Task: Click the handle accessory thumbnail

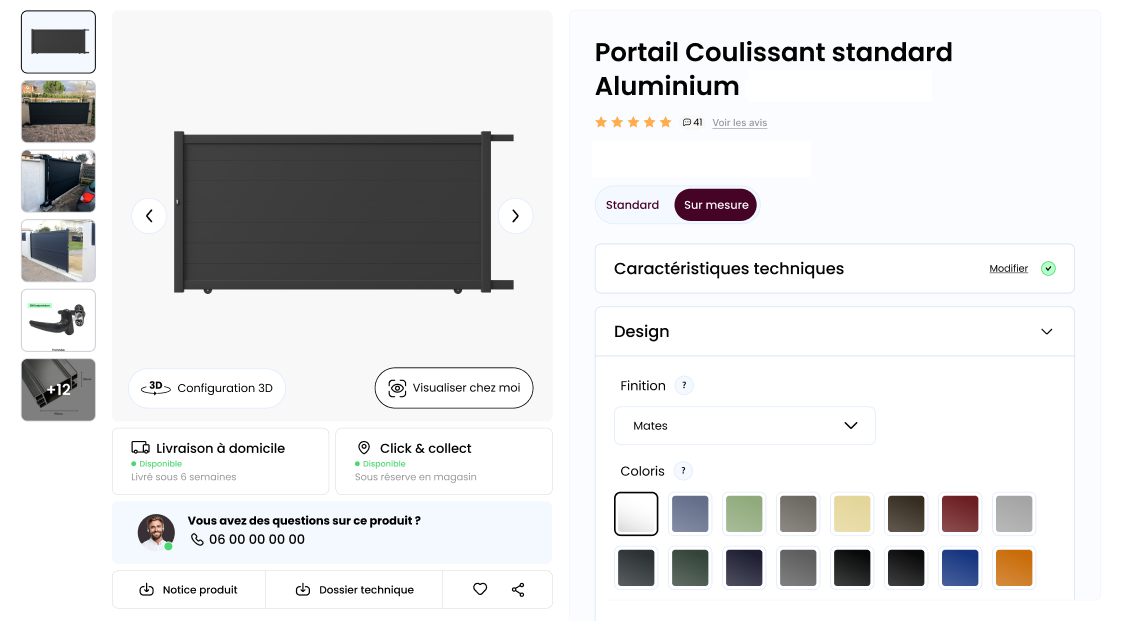Action: [58, 320]
